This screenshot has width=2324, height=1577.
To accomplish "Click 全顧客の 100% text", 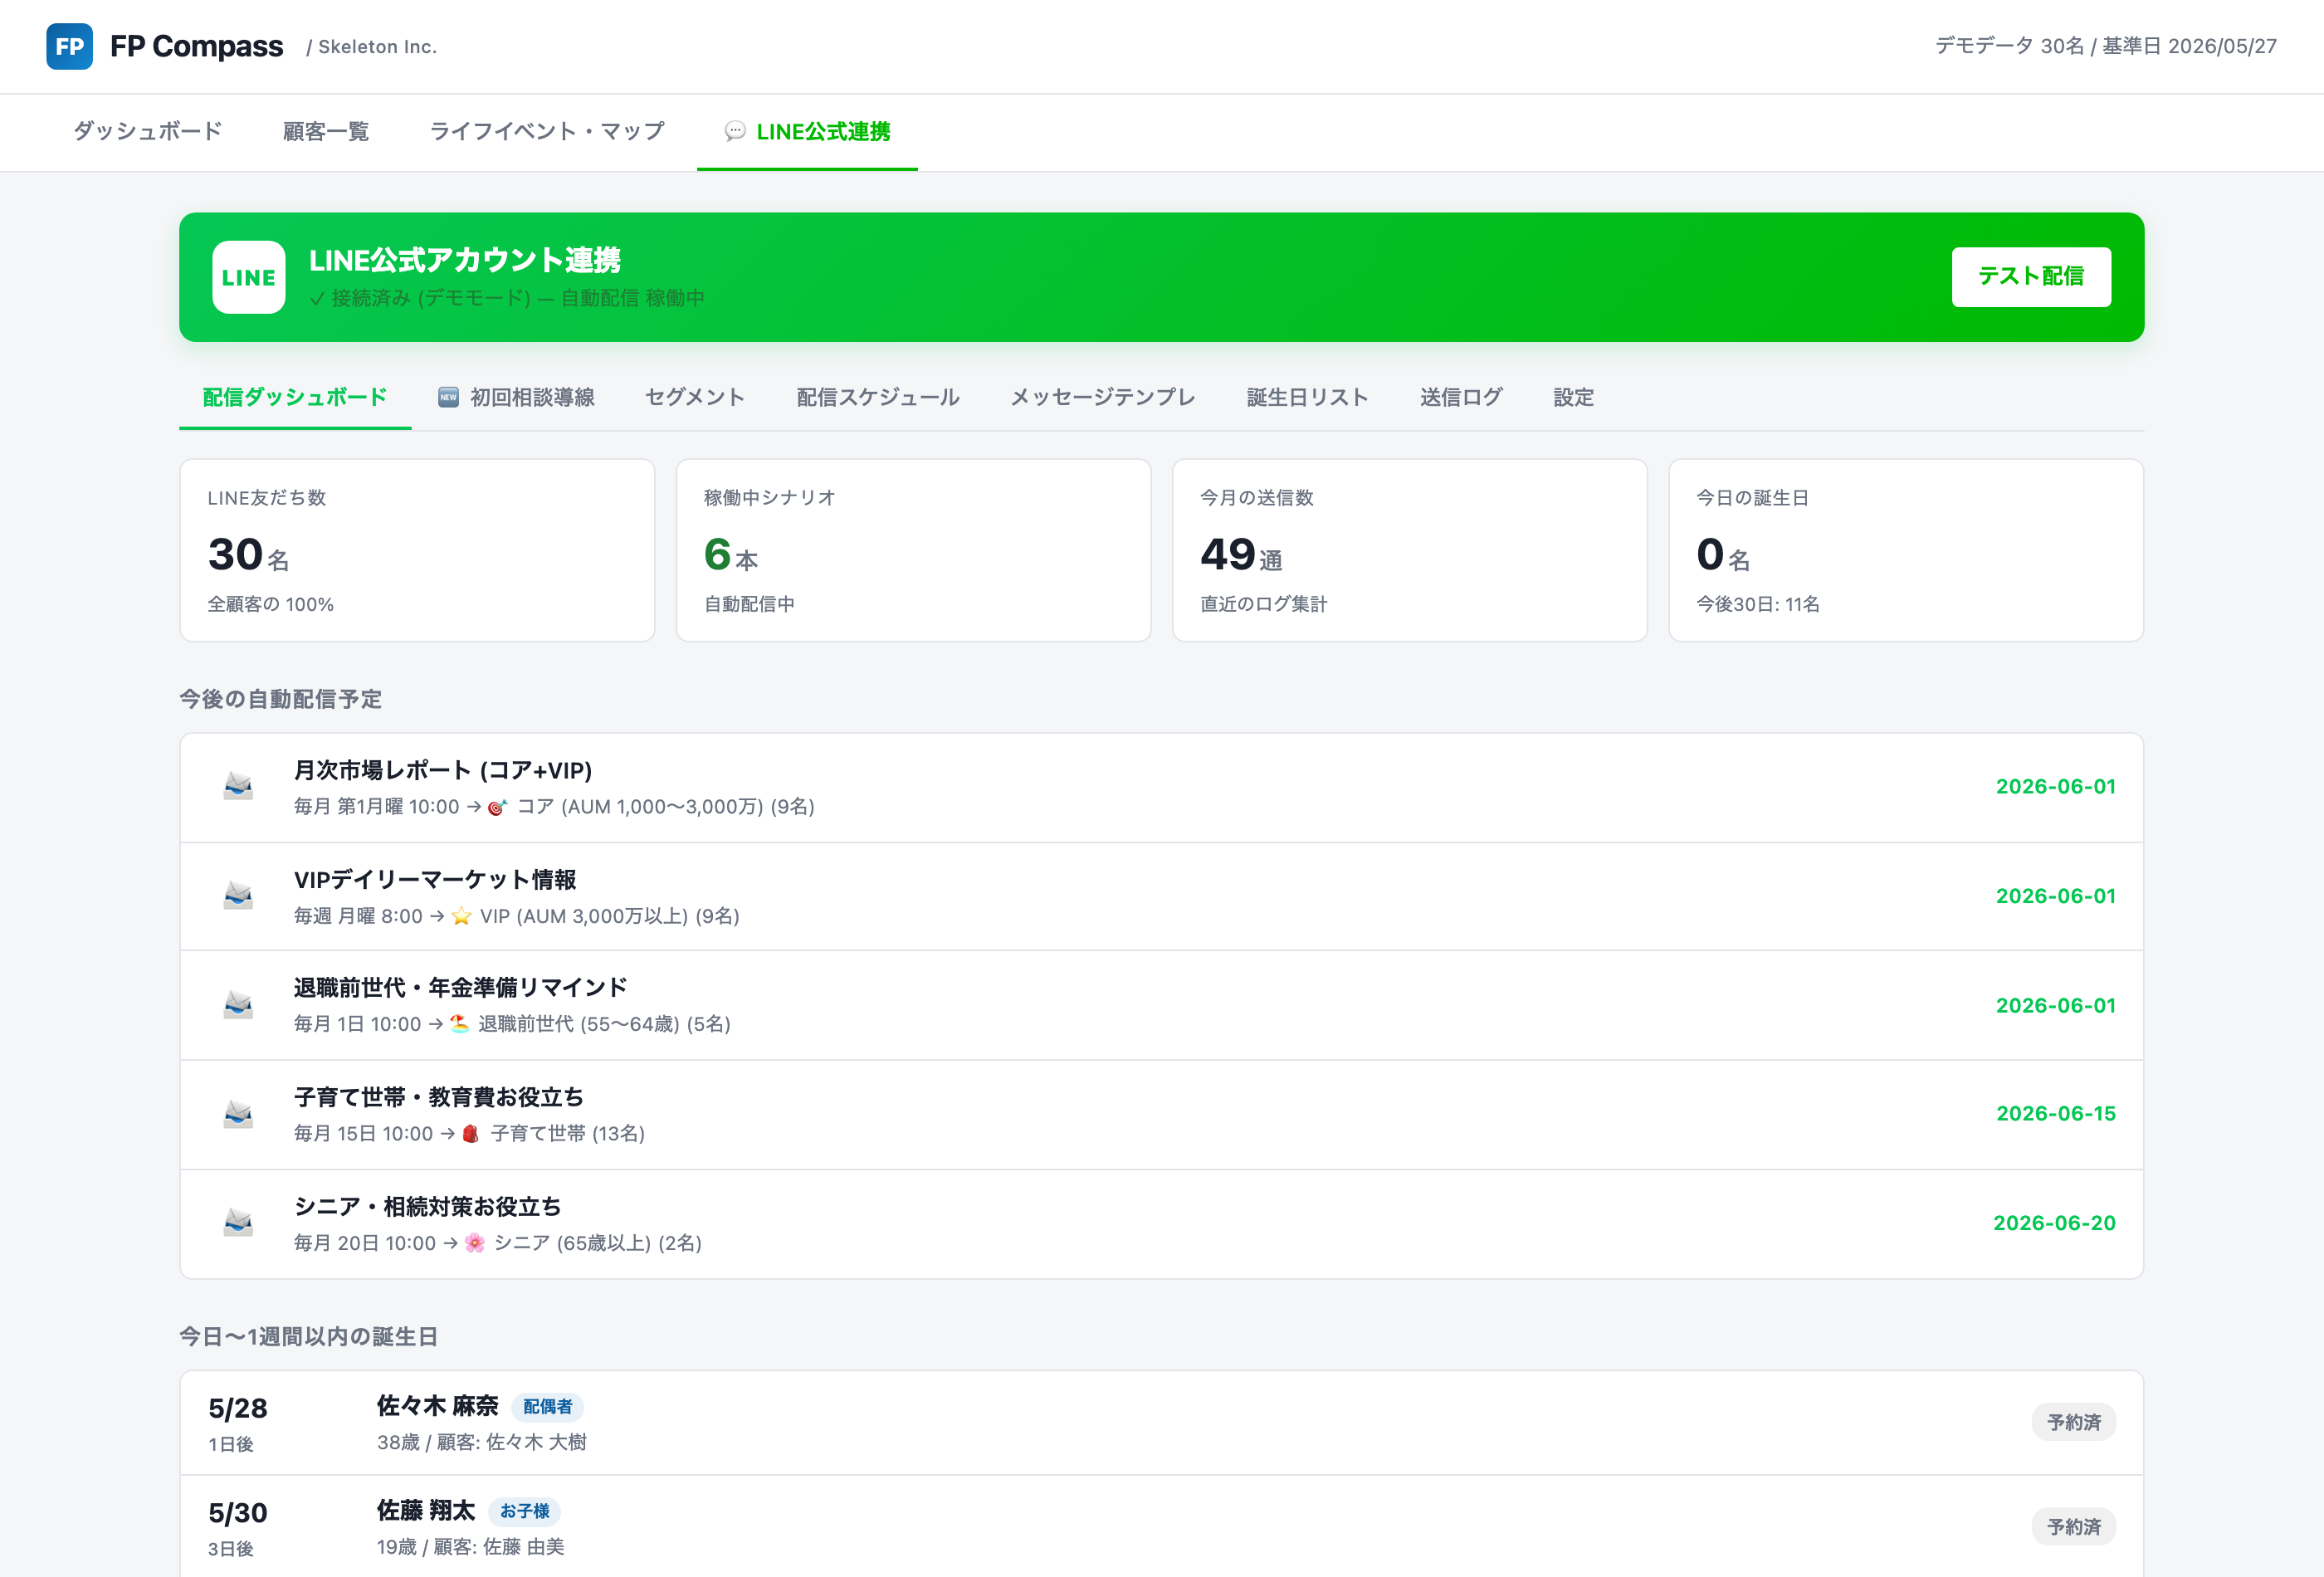I will [271, 604].
